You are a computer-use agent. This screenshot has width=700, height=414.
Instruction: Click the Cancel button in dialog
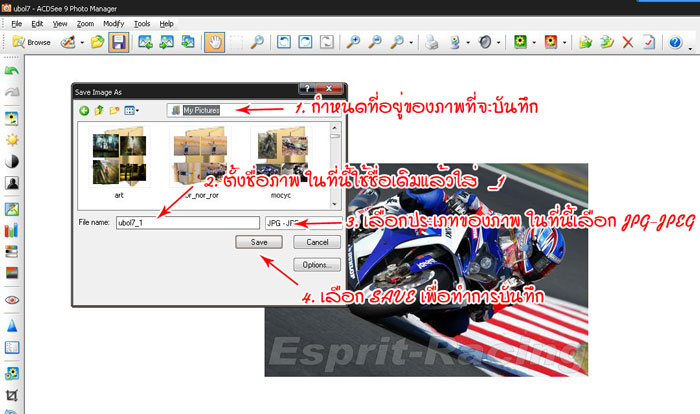tap(317, 243)
